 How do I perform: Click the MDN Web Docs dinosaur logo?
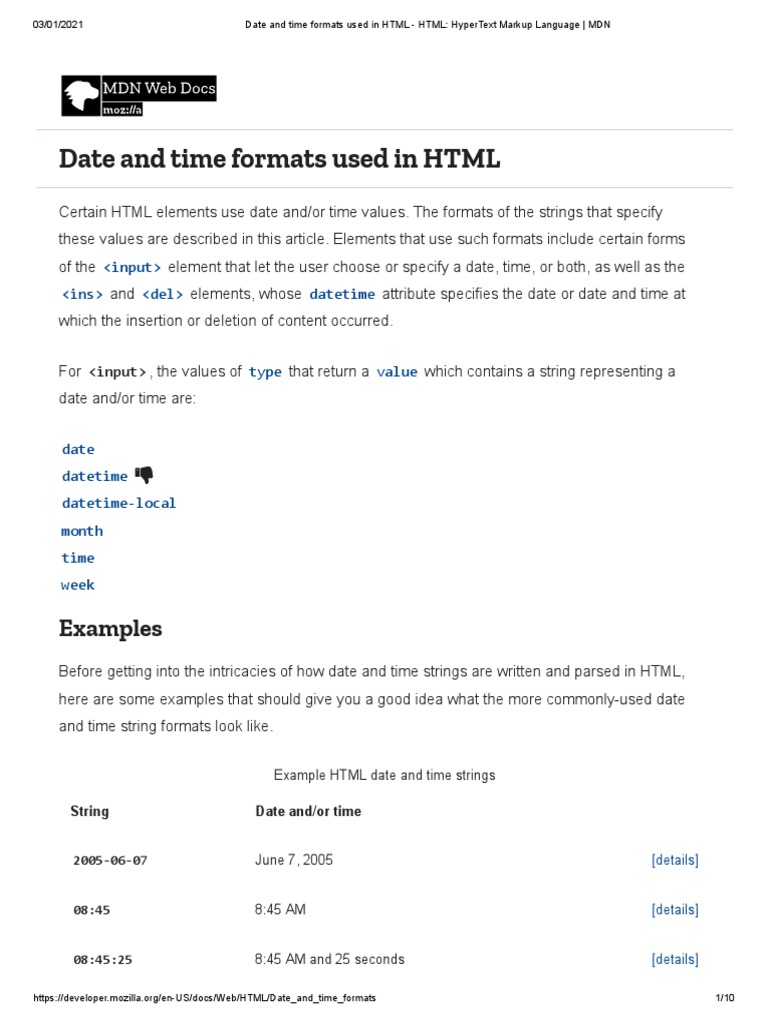click(80, 96)
